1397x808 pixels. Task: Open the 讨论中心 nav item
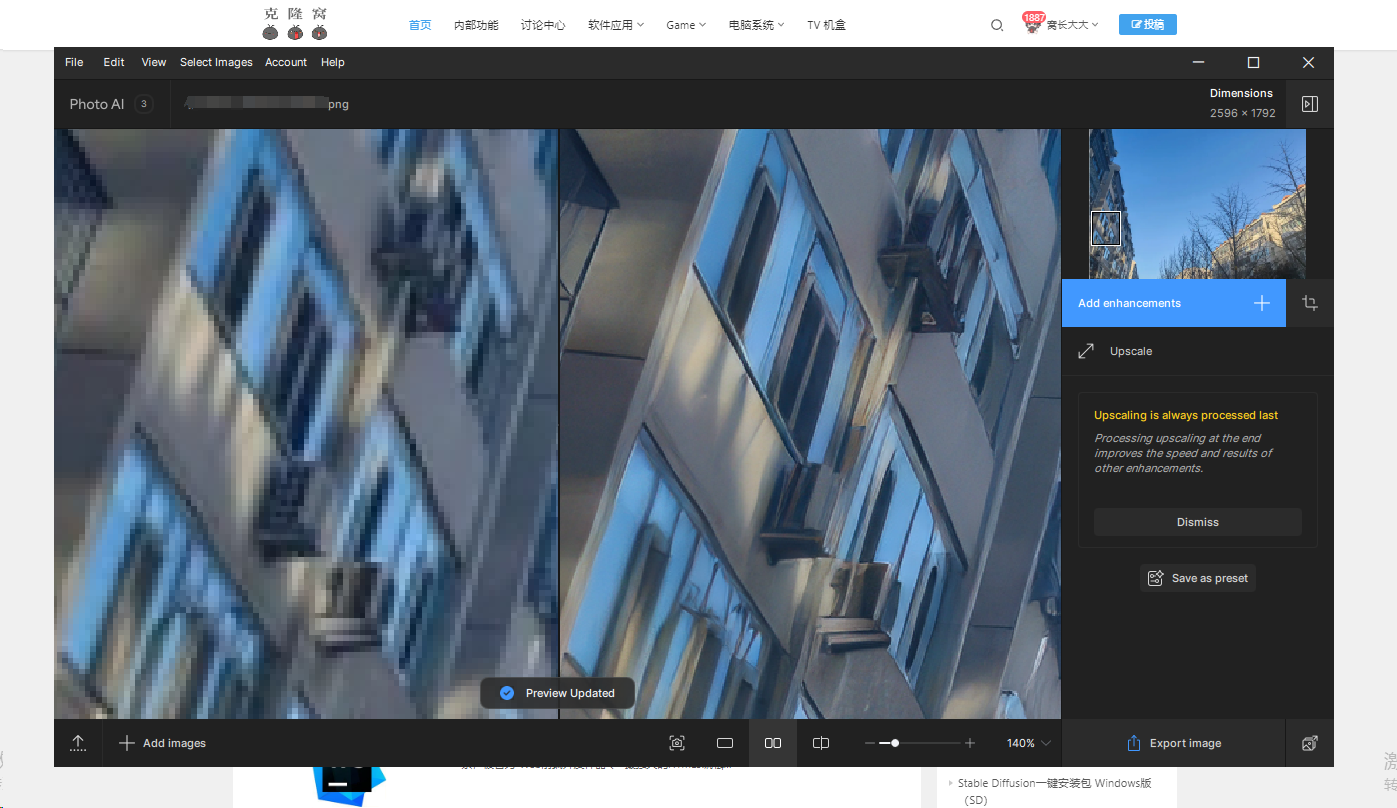click(543, 25)
